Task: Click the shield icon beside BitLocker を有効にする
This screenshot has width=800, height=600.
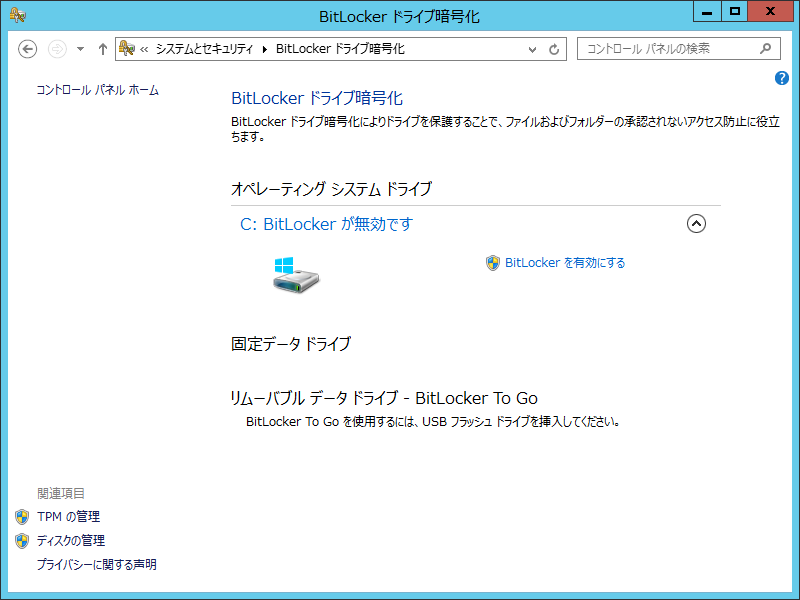Action: coord(493,263)
